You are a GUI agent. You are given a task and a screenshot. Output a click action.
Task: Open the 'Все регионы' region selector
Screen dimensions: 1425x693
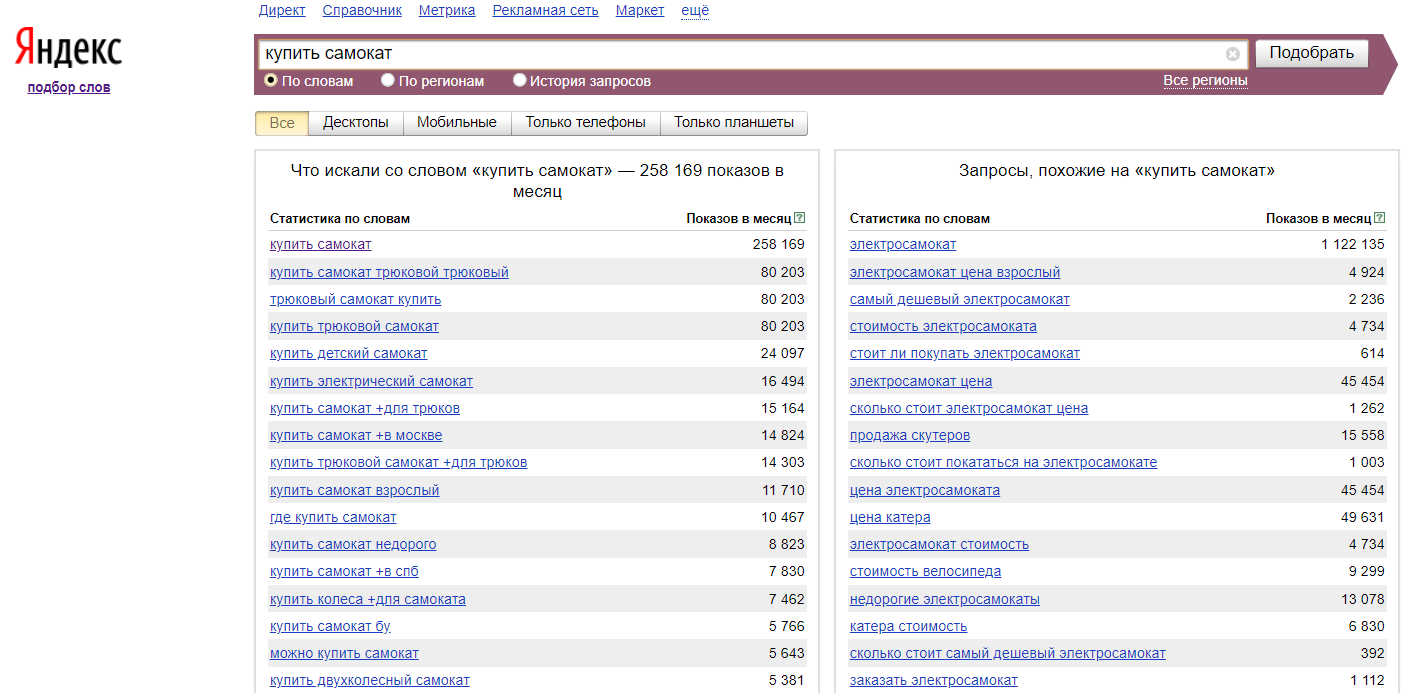[1205, 80]
